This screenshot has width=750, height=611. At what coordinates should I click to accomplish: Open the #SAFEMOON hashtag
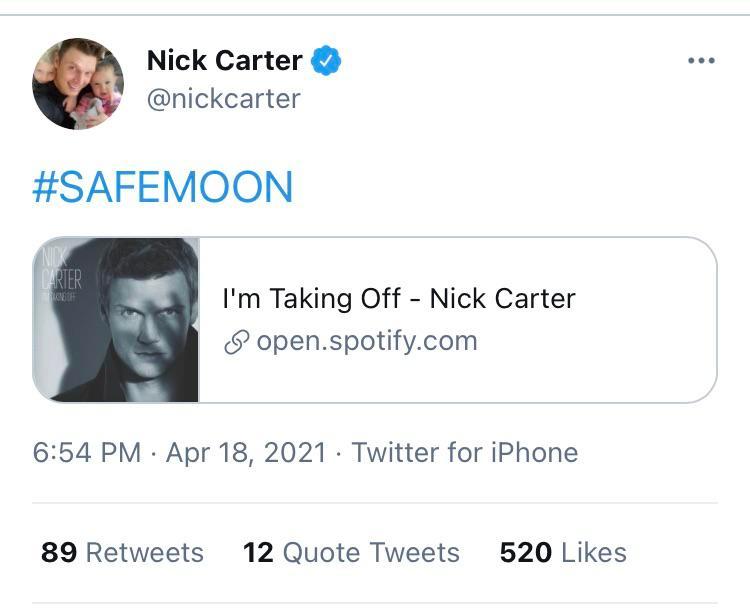point(163,188)
